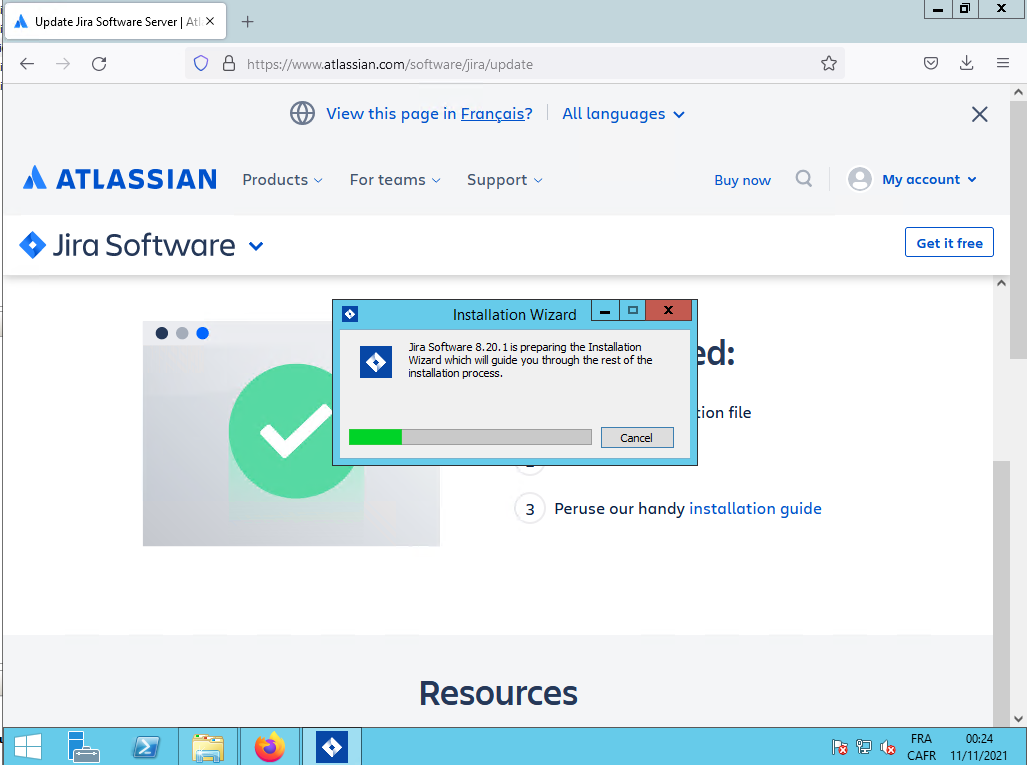The height and width of the screenshot is (765, 1027).
Task: Click the Action Center flag tray icon
Action: (839, 747)
